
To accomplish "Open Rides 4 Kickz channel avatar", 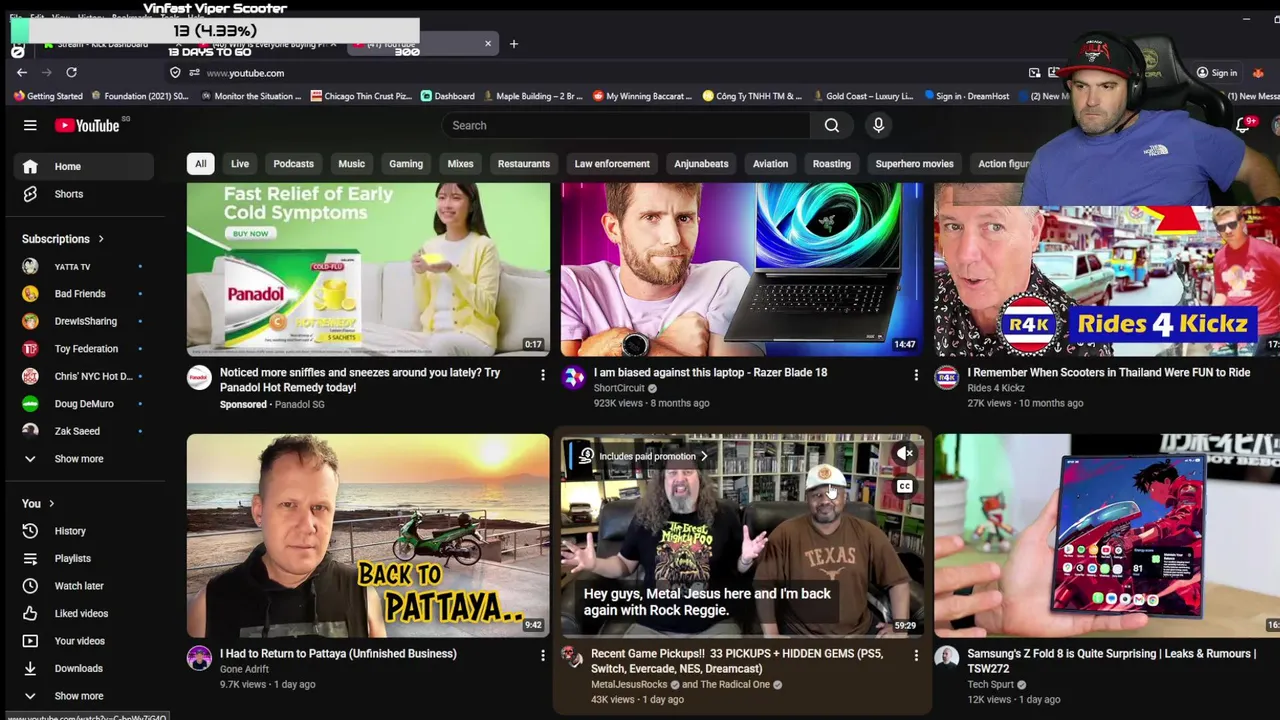I will 946,377.
